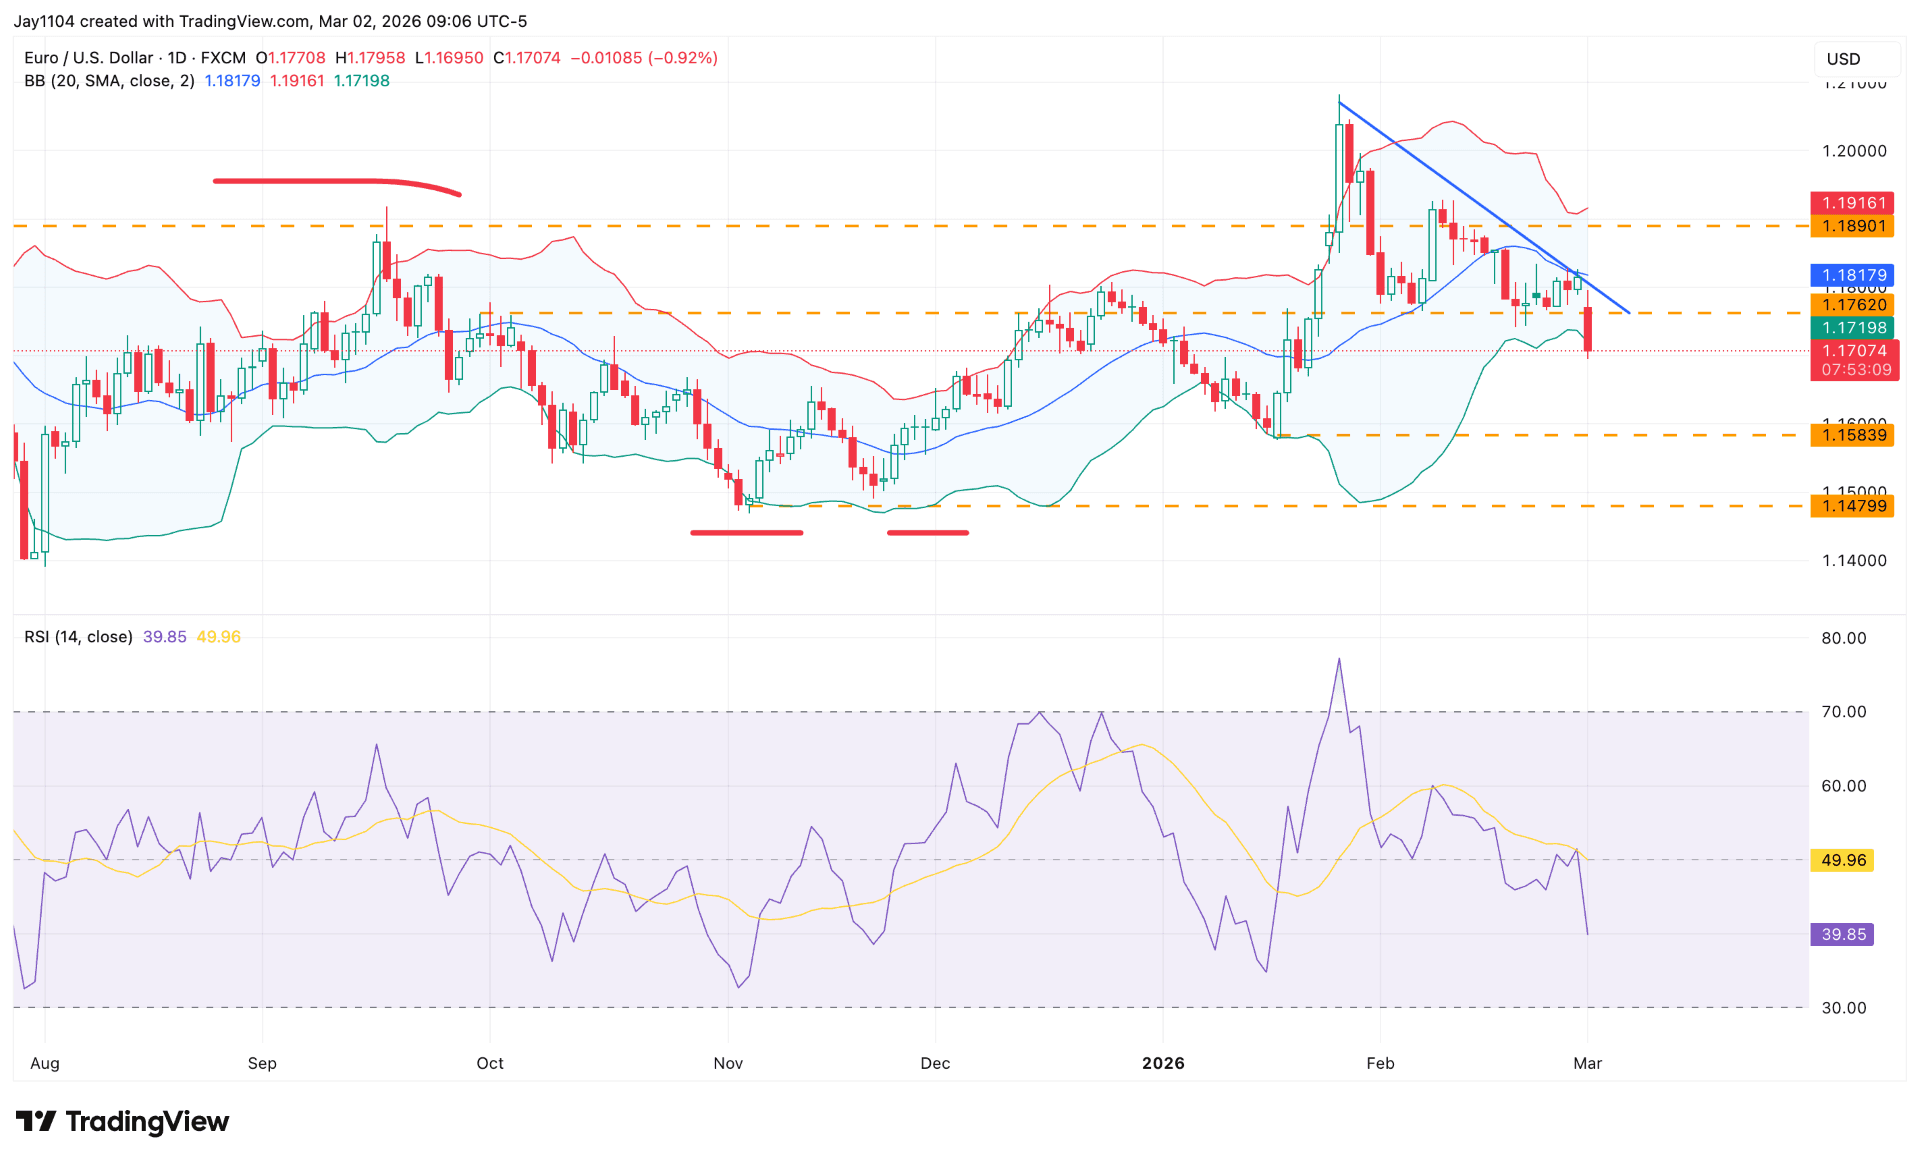Click FXCM exchange name to change data source

tap(225, 58)
